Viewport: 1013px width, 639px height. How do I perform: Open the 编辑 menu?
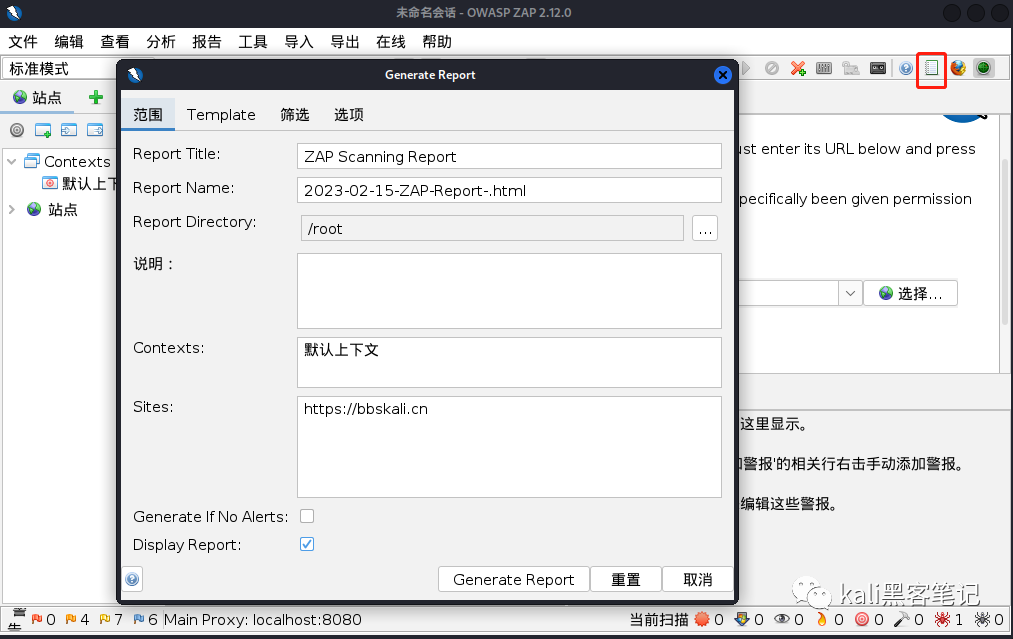coord(69,42)
